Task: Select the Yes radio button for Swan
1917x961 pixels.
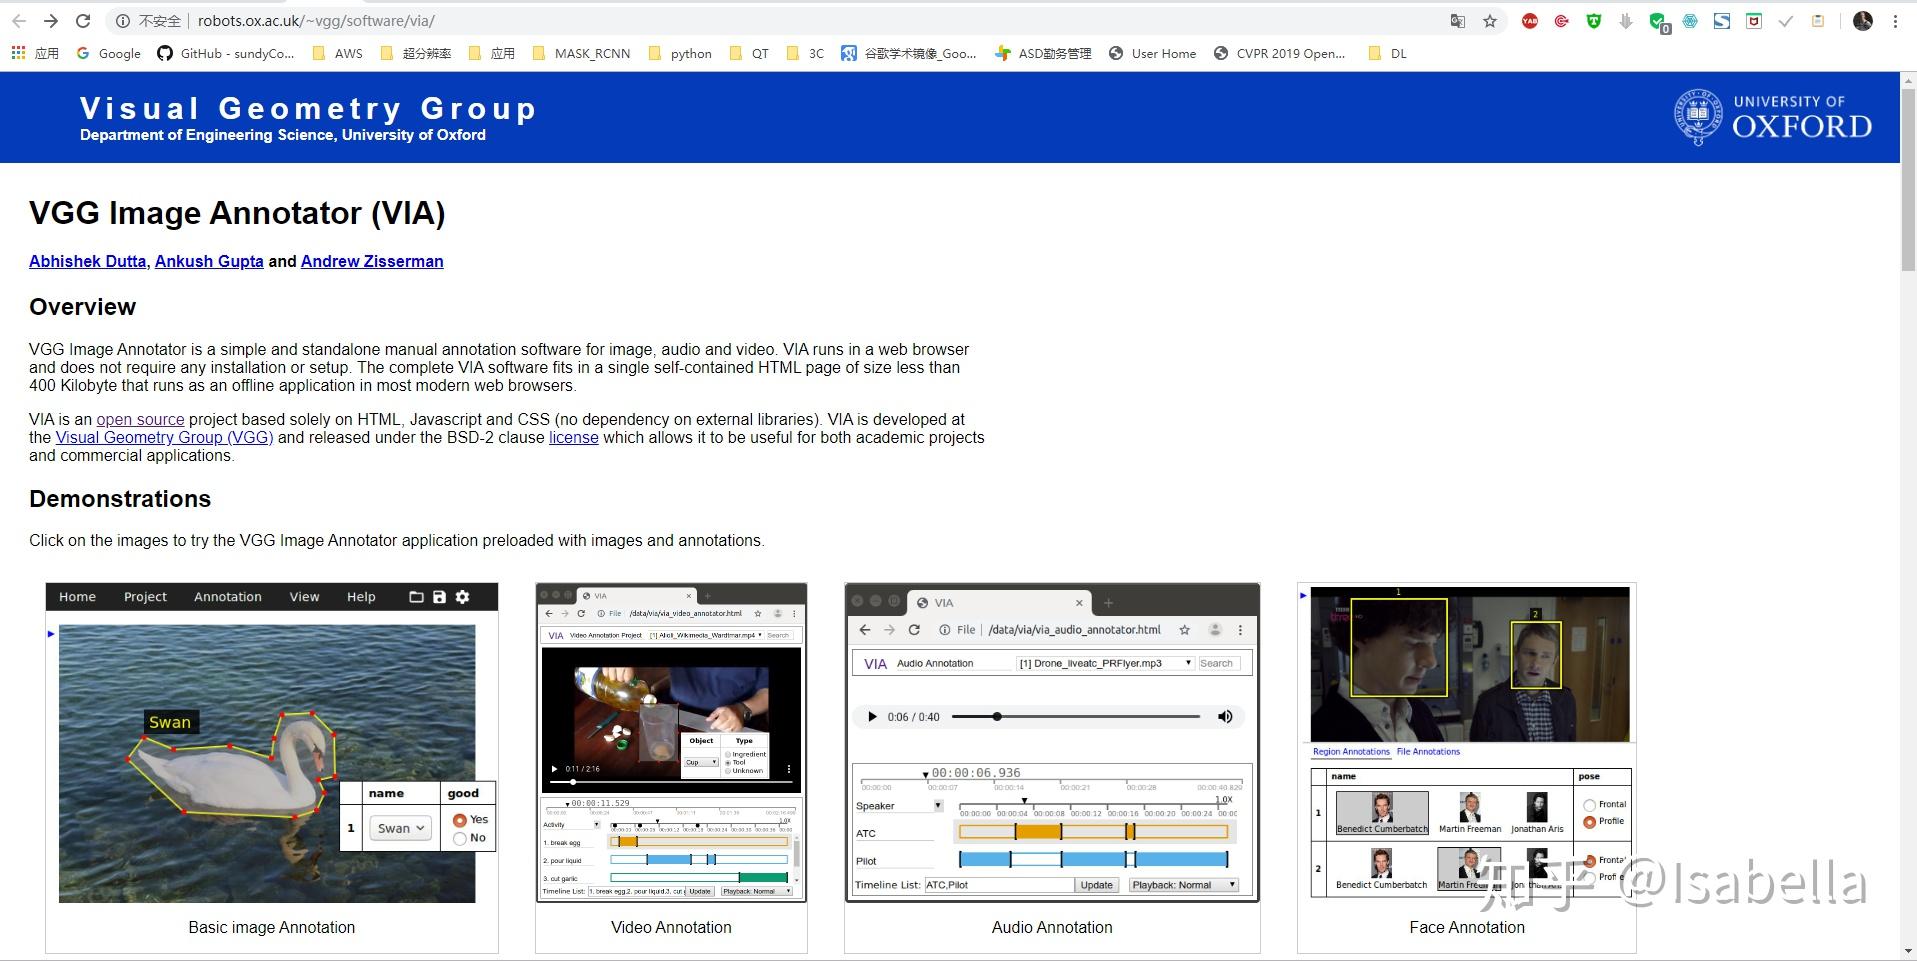Action: coord(458,819)
